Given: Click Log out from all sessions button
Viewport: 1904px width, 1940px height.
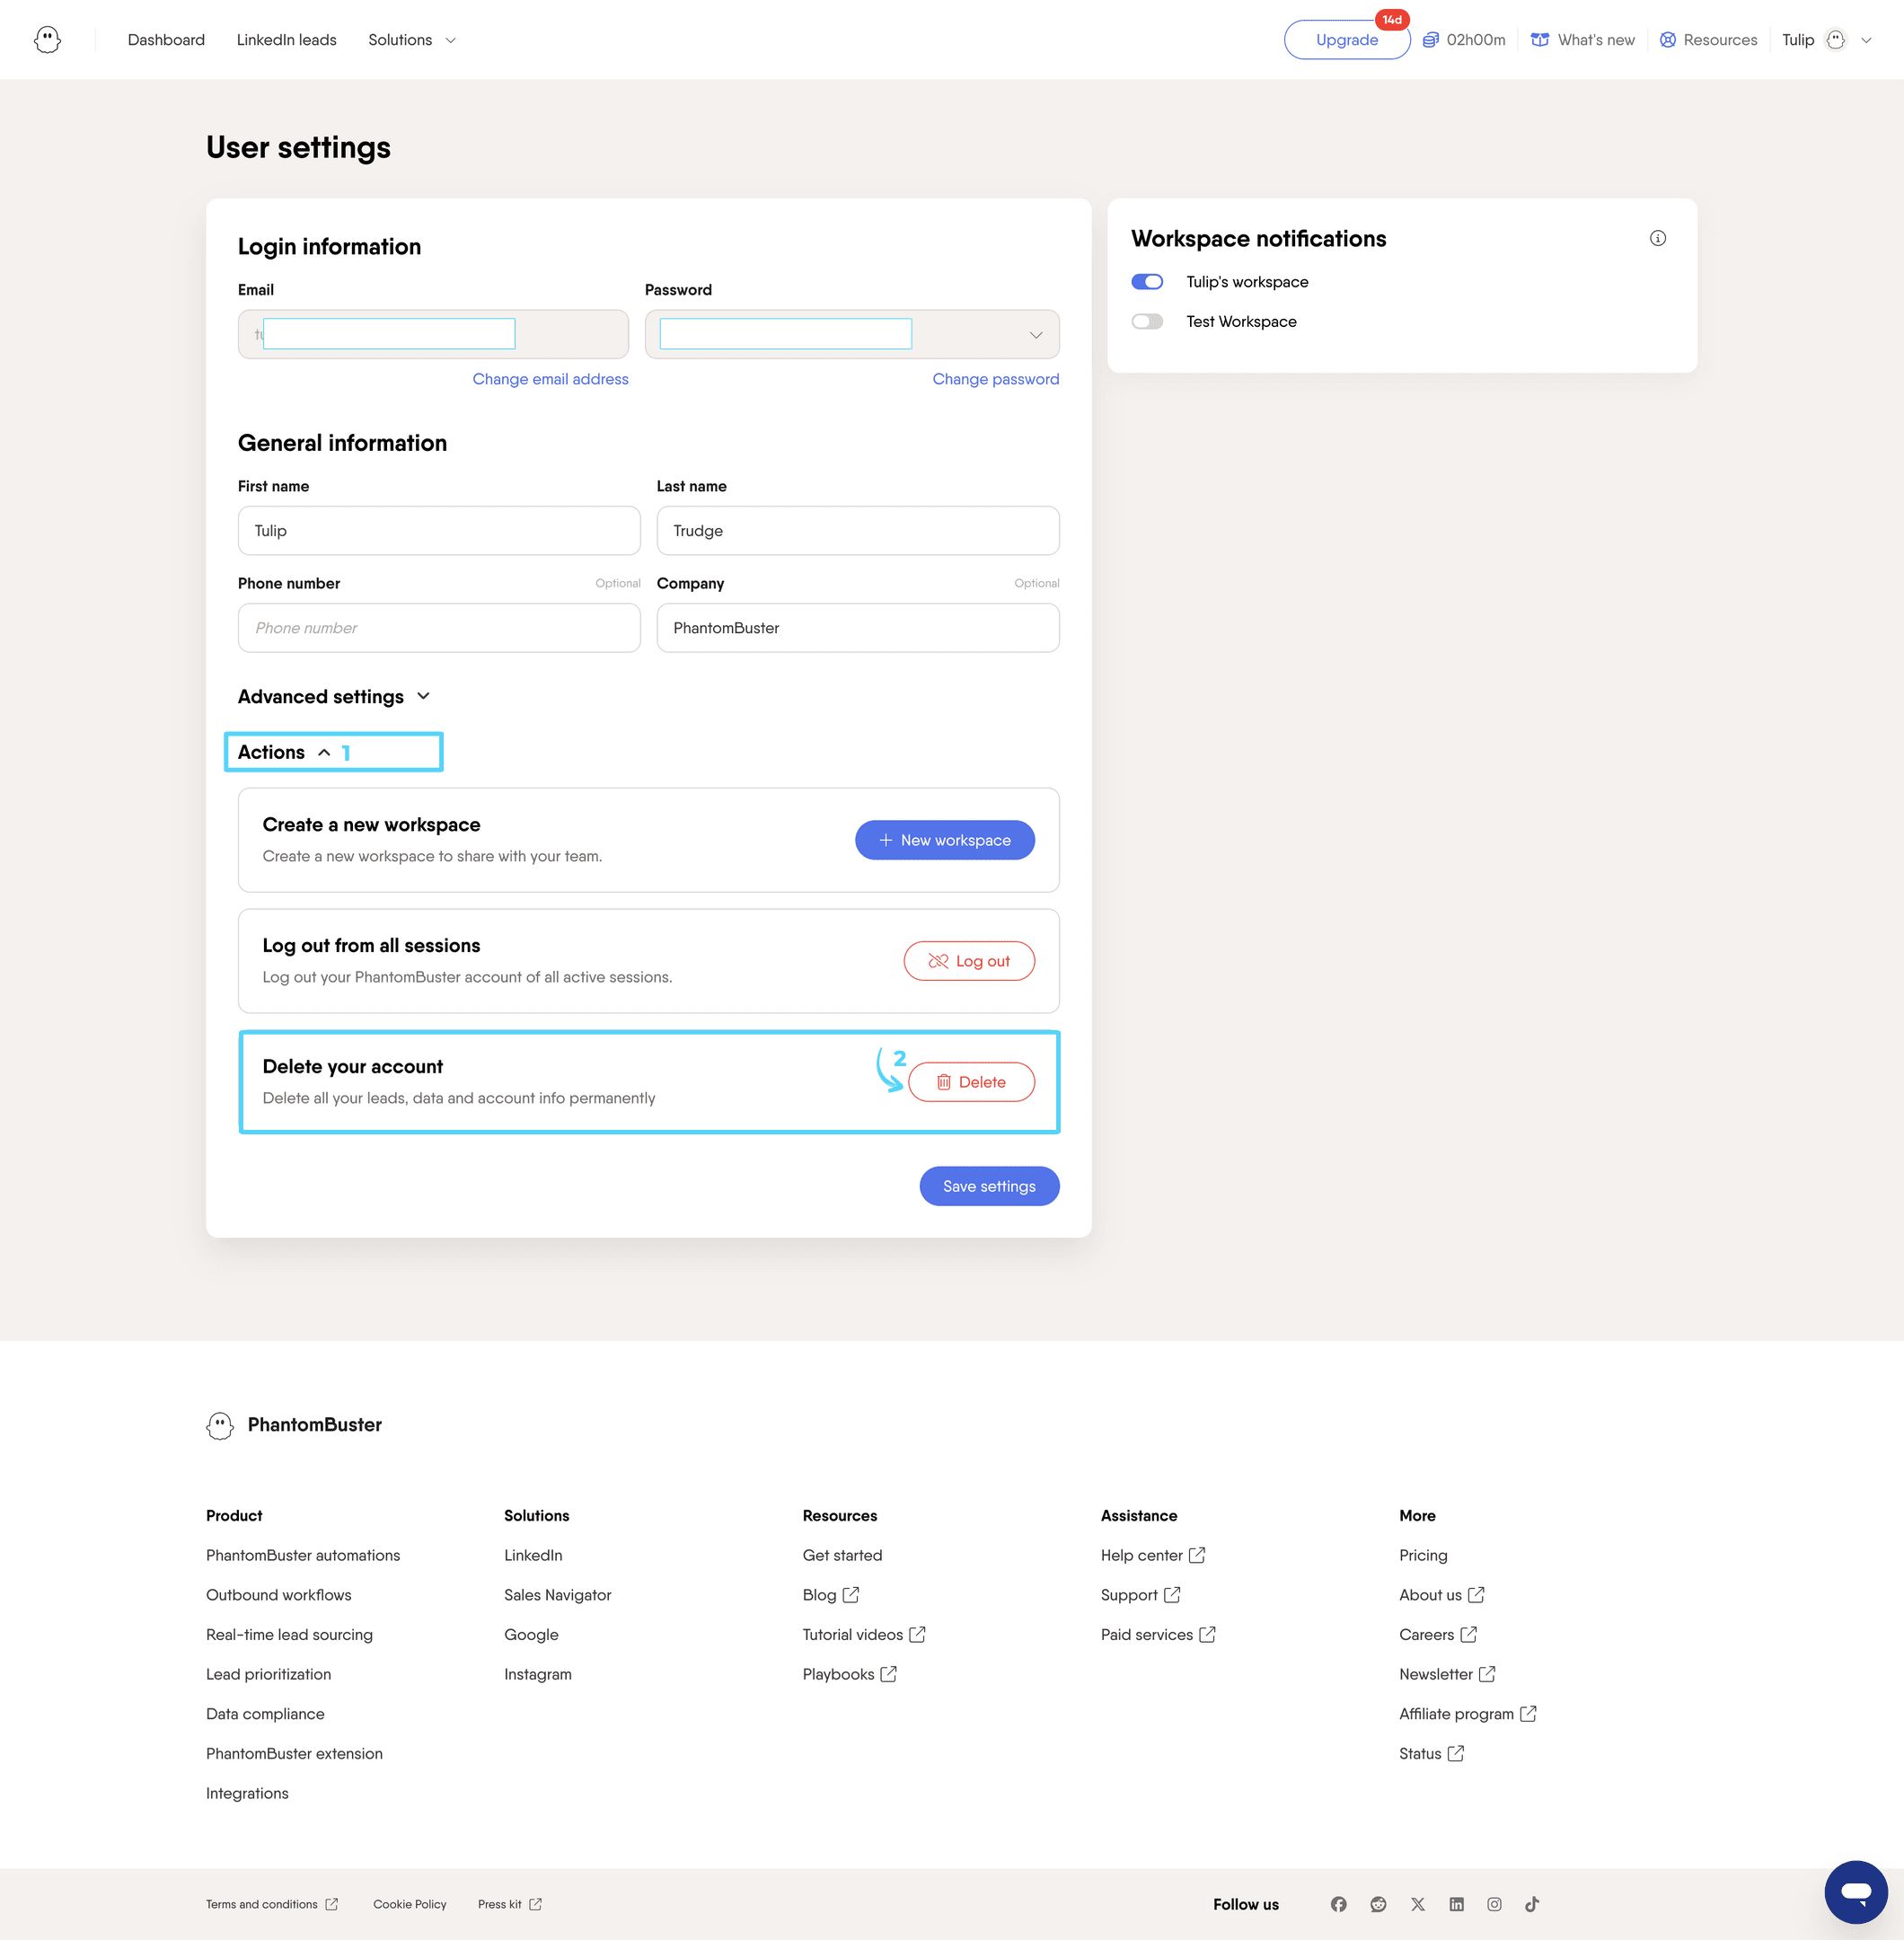Looking at the screenshot, I should click(x=969, y=961).
